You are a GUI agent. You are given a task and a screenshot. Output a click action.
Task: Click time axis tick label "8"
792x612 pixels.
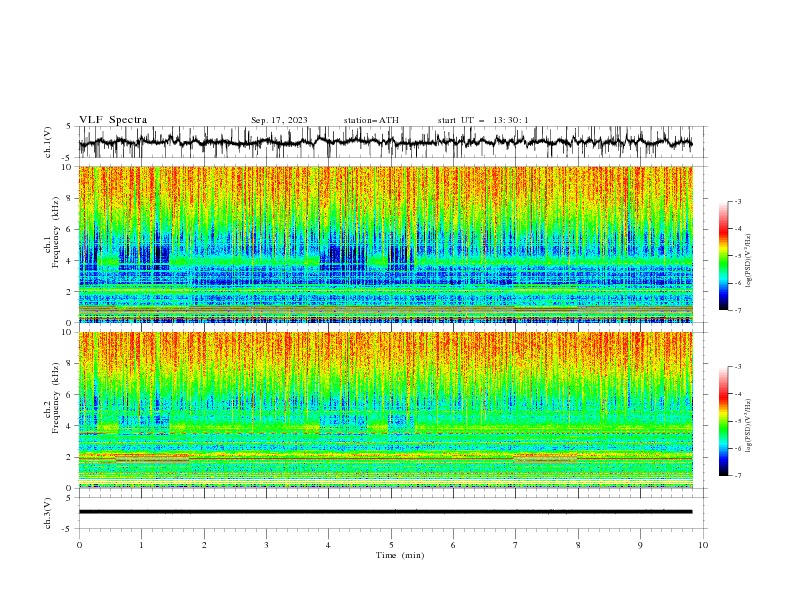578,545
